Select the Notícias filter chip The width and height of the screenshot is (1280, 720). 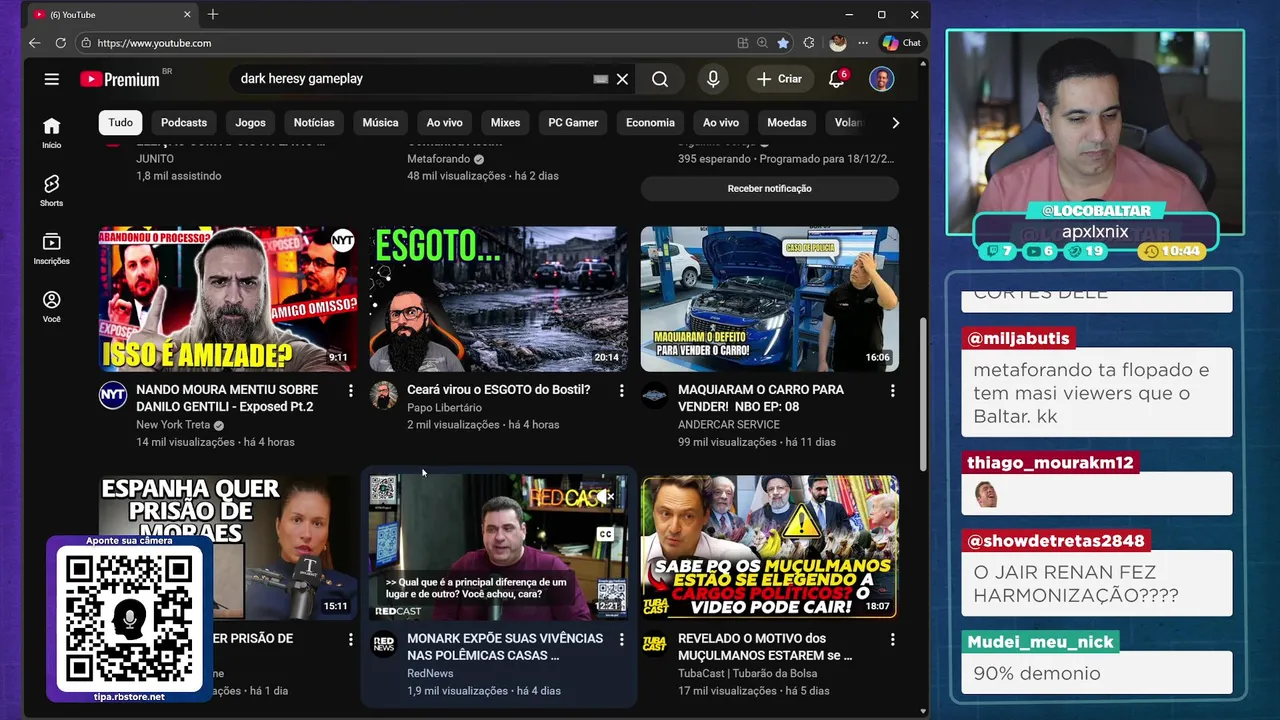click(314, 122)
